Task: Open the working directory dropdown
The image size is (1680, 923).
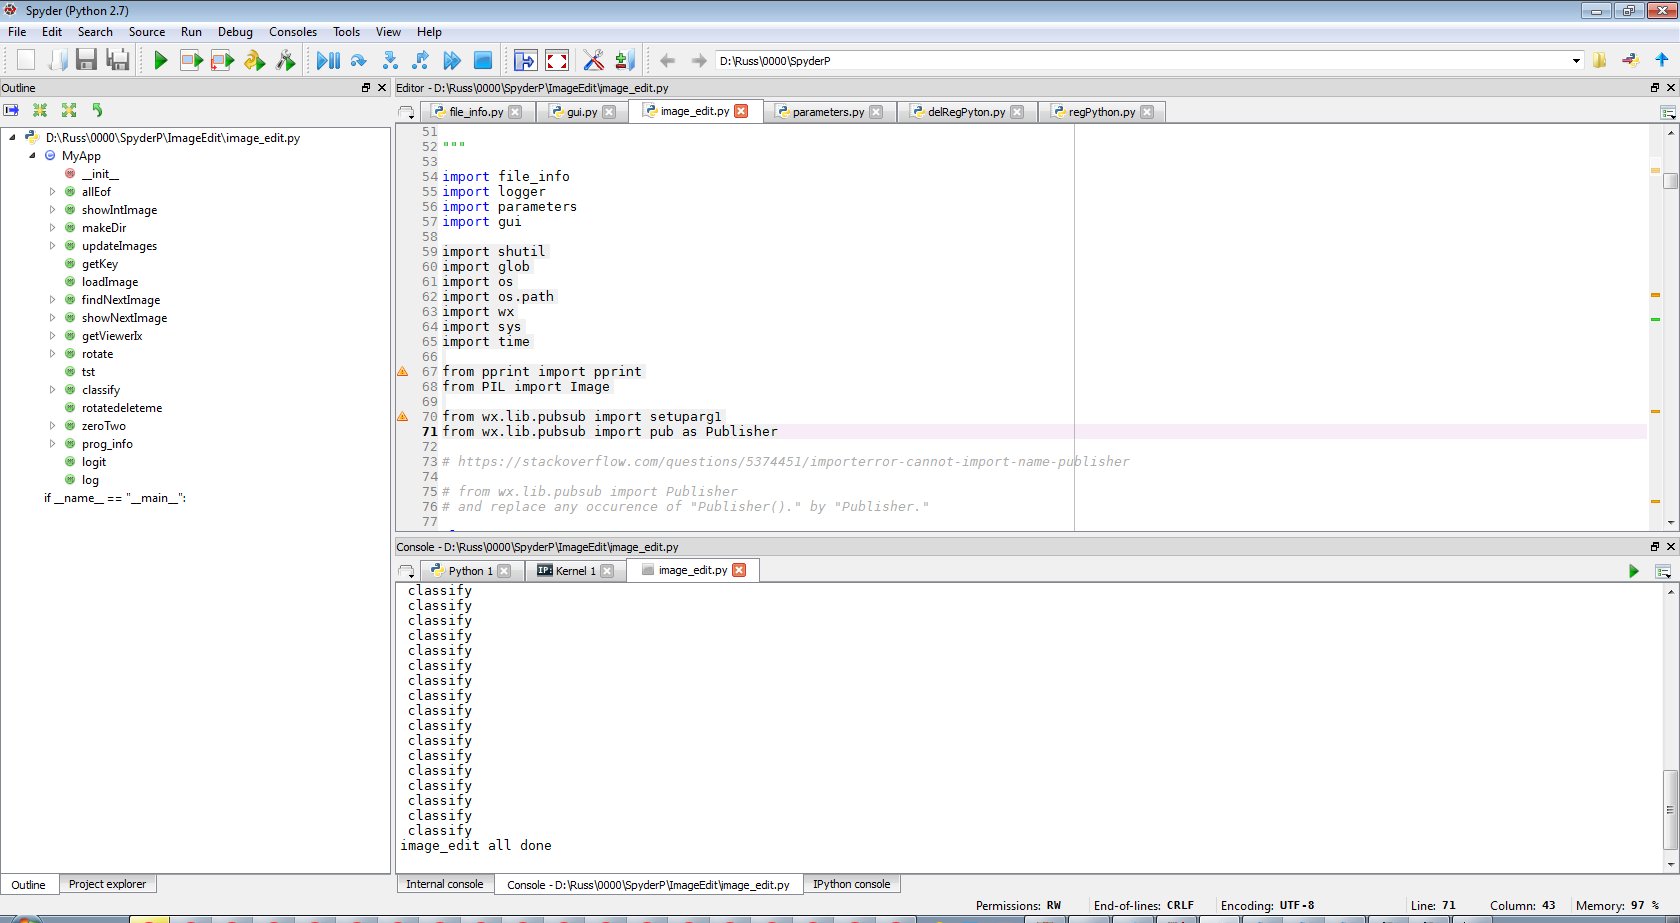Action: (1577, 61)
